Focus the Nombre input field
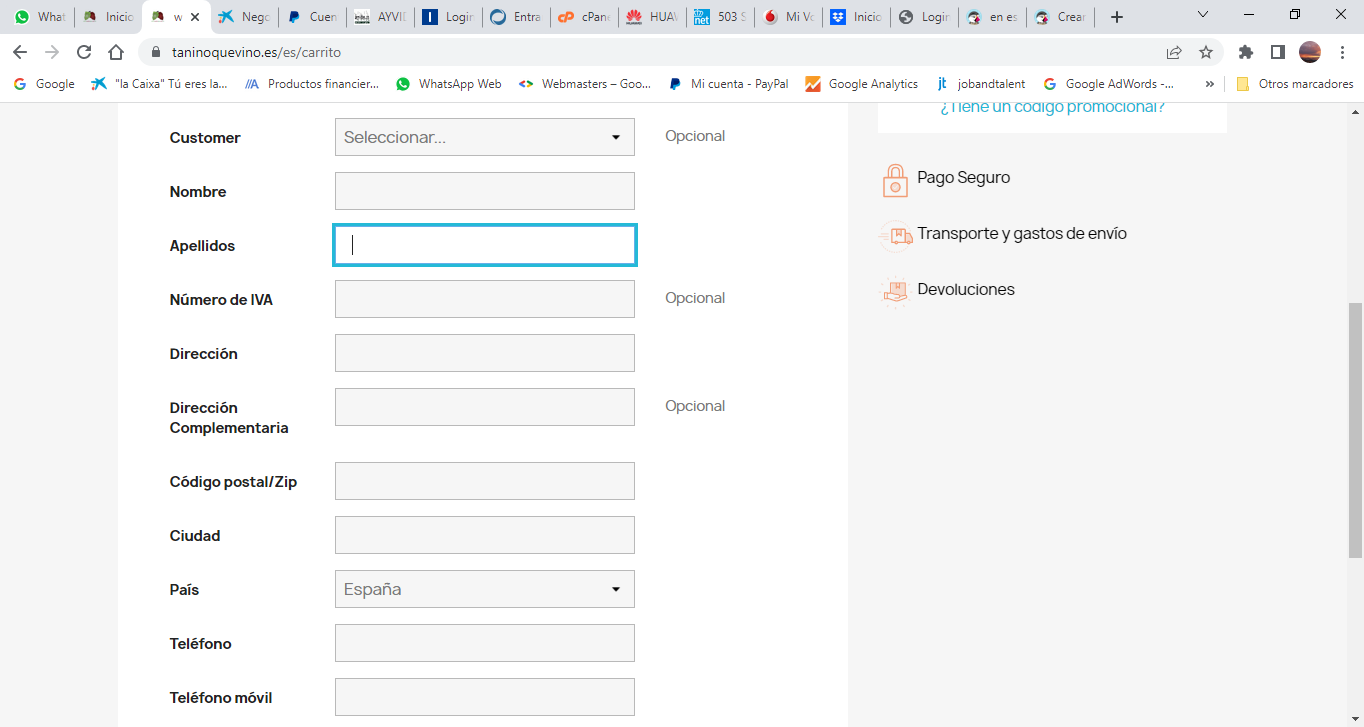 tap(485, 191)
